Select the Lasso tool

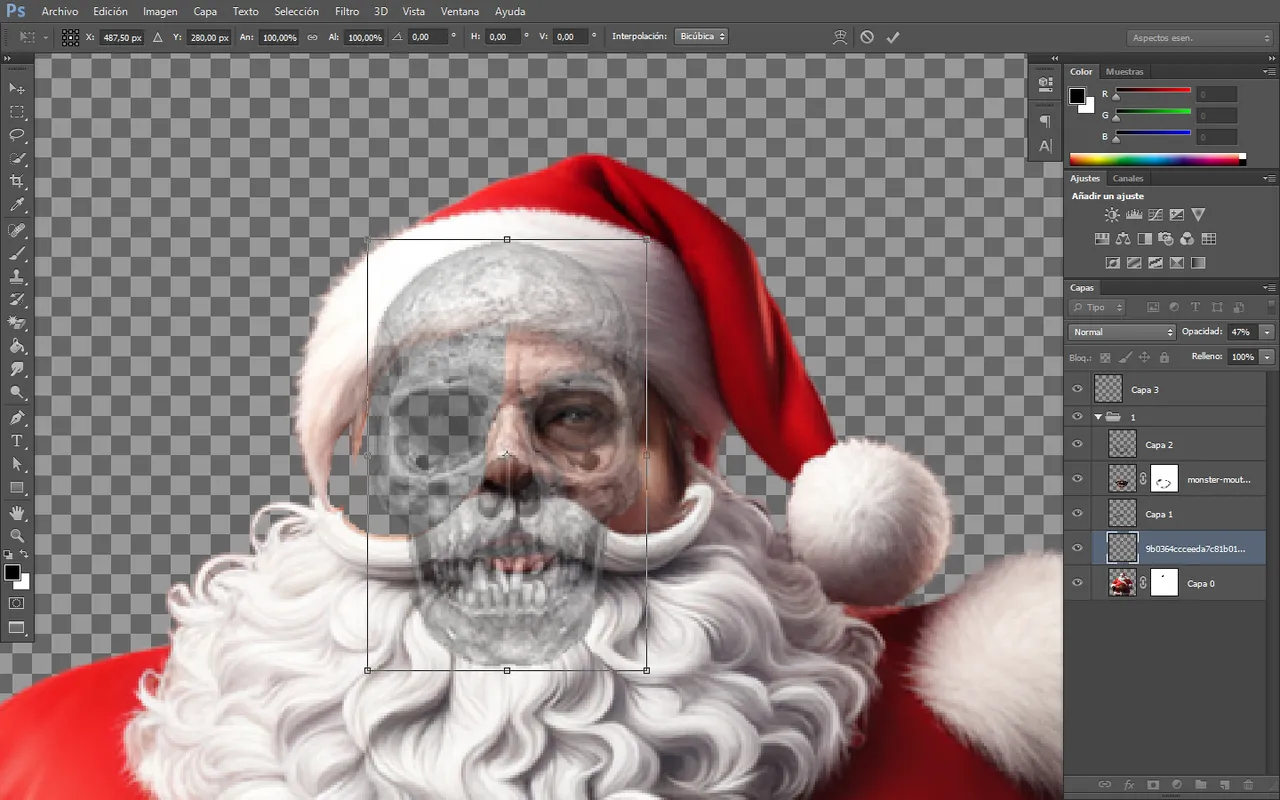point(17,135)
